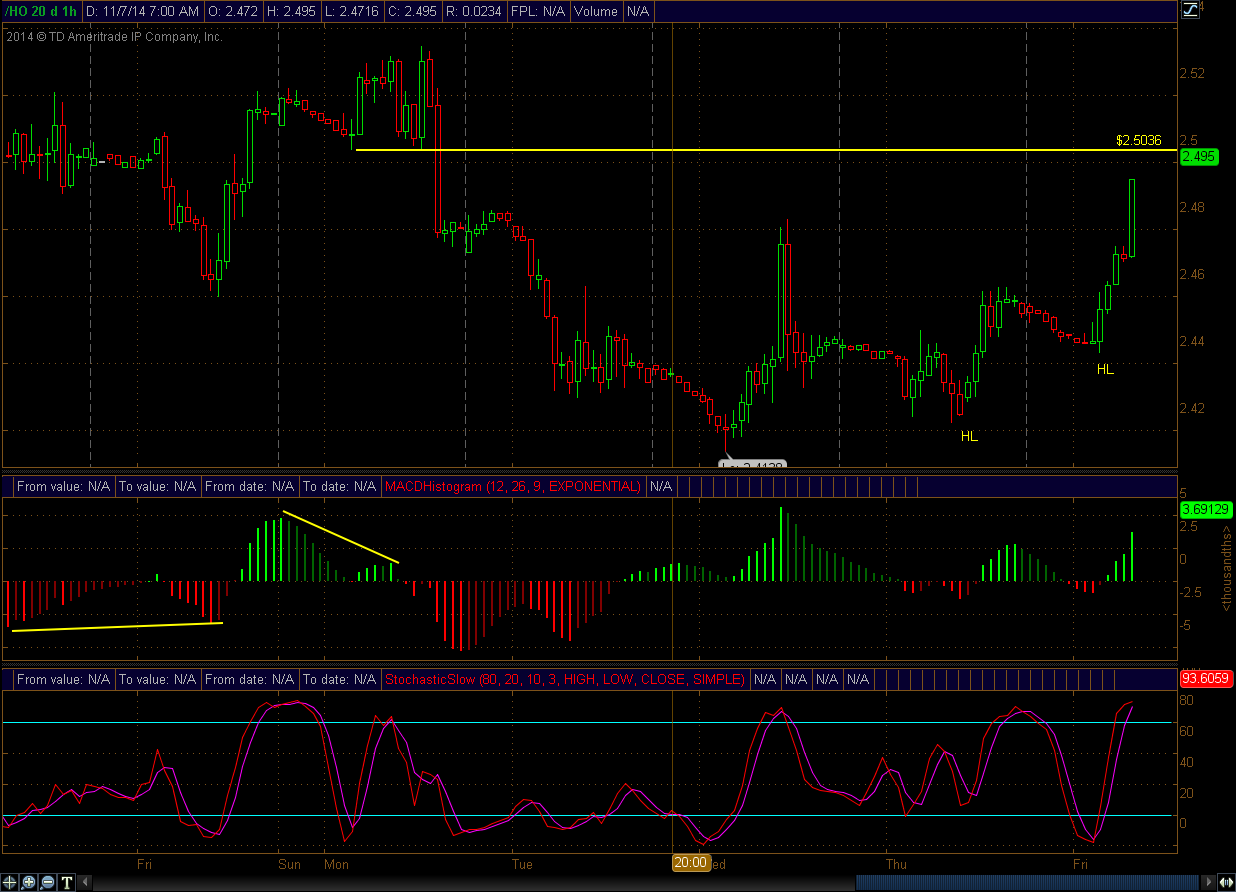Click the right scroll arrow on time axis
The width and height of the screenshot is (1236, 892).
tap(1209, 882)
